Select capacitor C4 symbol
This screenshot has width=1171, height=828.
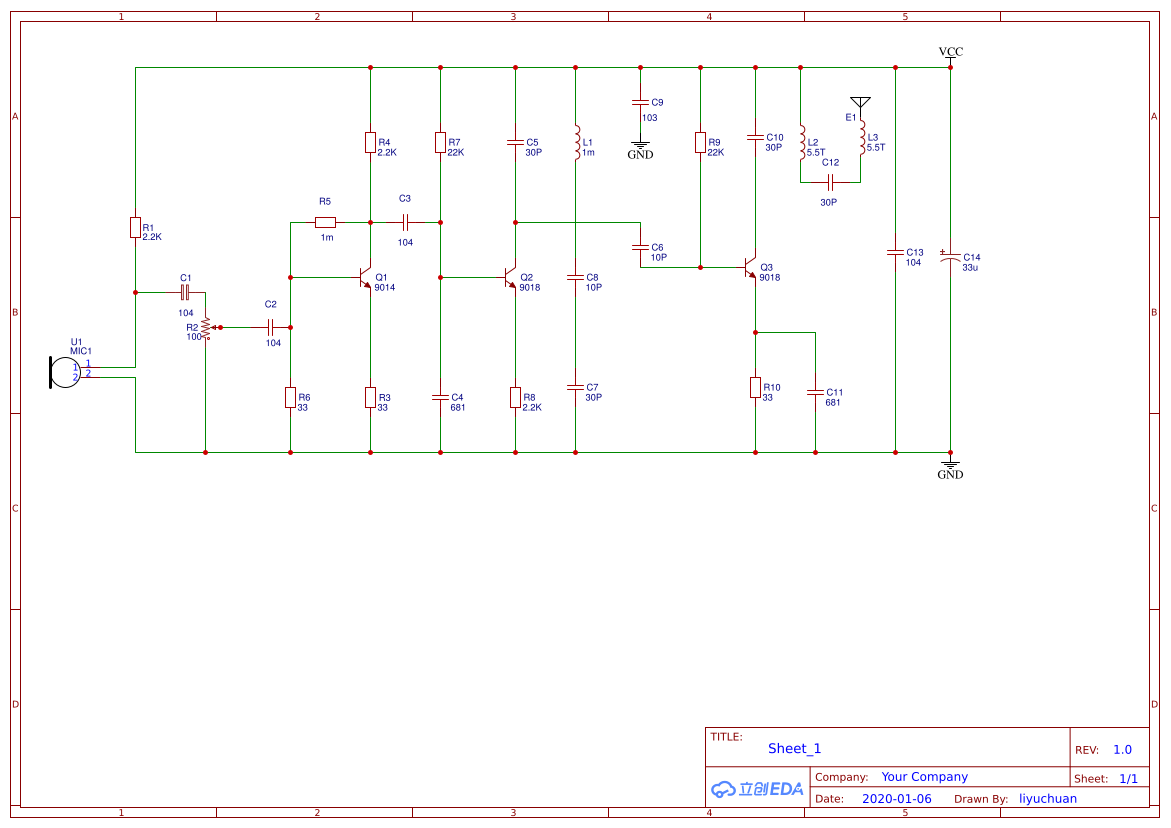coord(441,397)
